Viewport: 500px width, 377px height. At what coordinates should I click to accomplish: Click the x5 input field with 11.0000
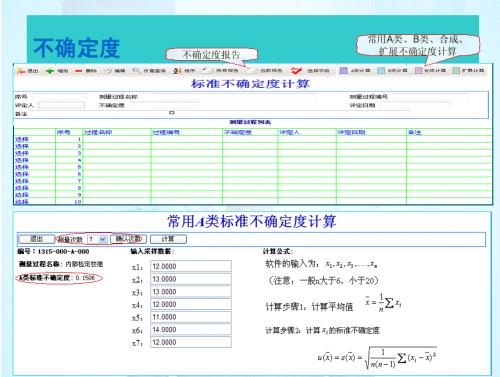191,317
